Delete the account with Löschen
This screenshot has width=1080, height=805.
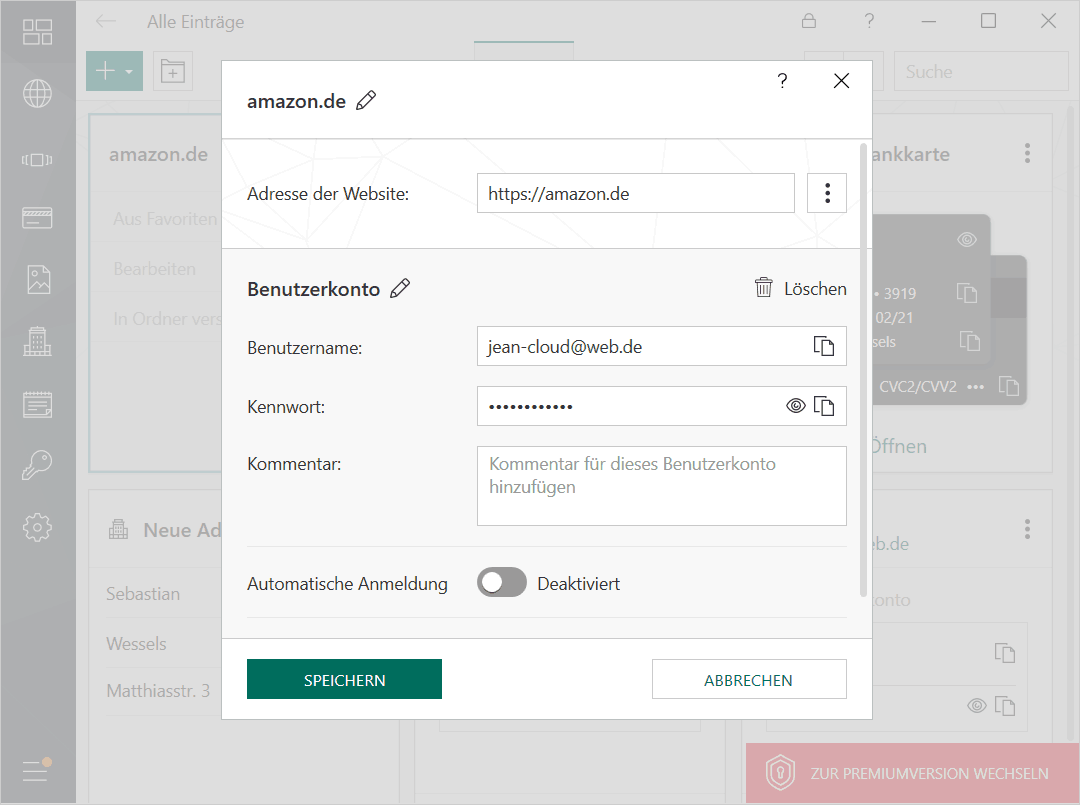tap(801, 288)
